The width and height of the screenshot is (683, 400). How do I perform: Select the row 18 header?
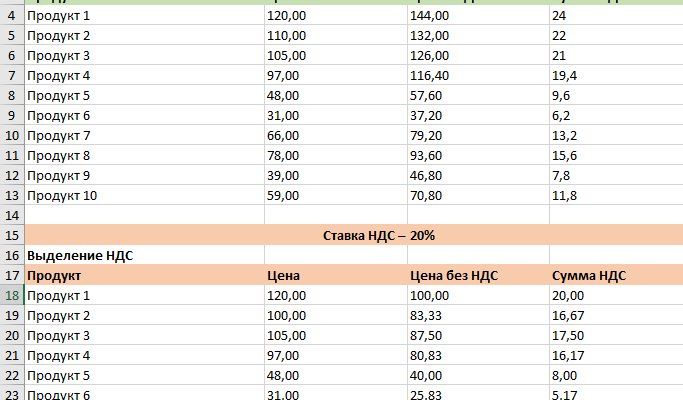12,295
